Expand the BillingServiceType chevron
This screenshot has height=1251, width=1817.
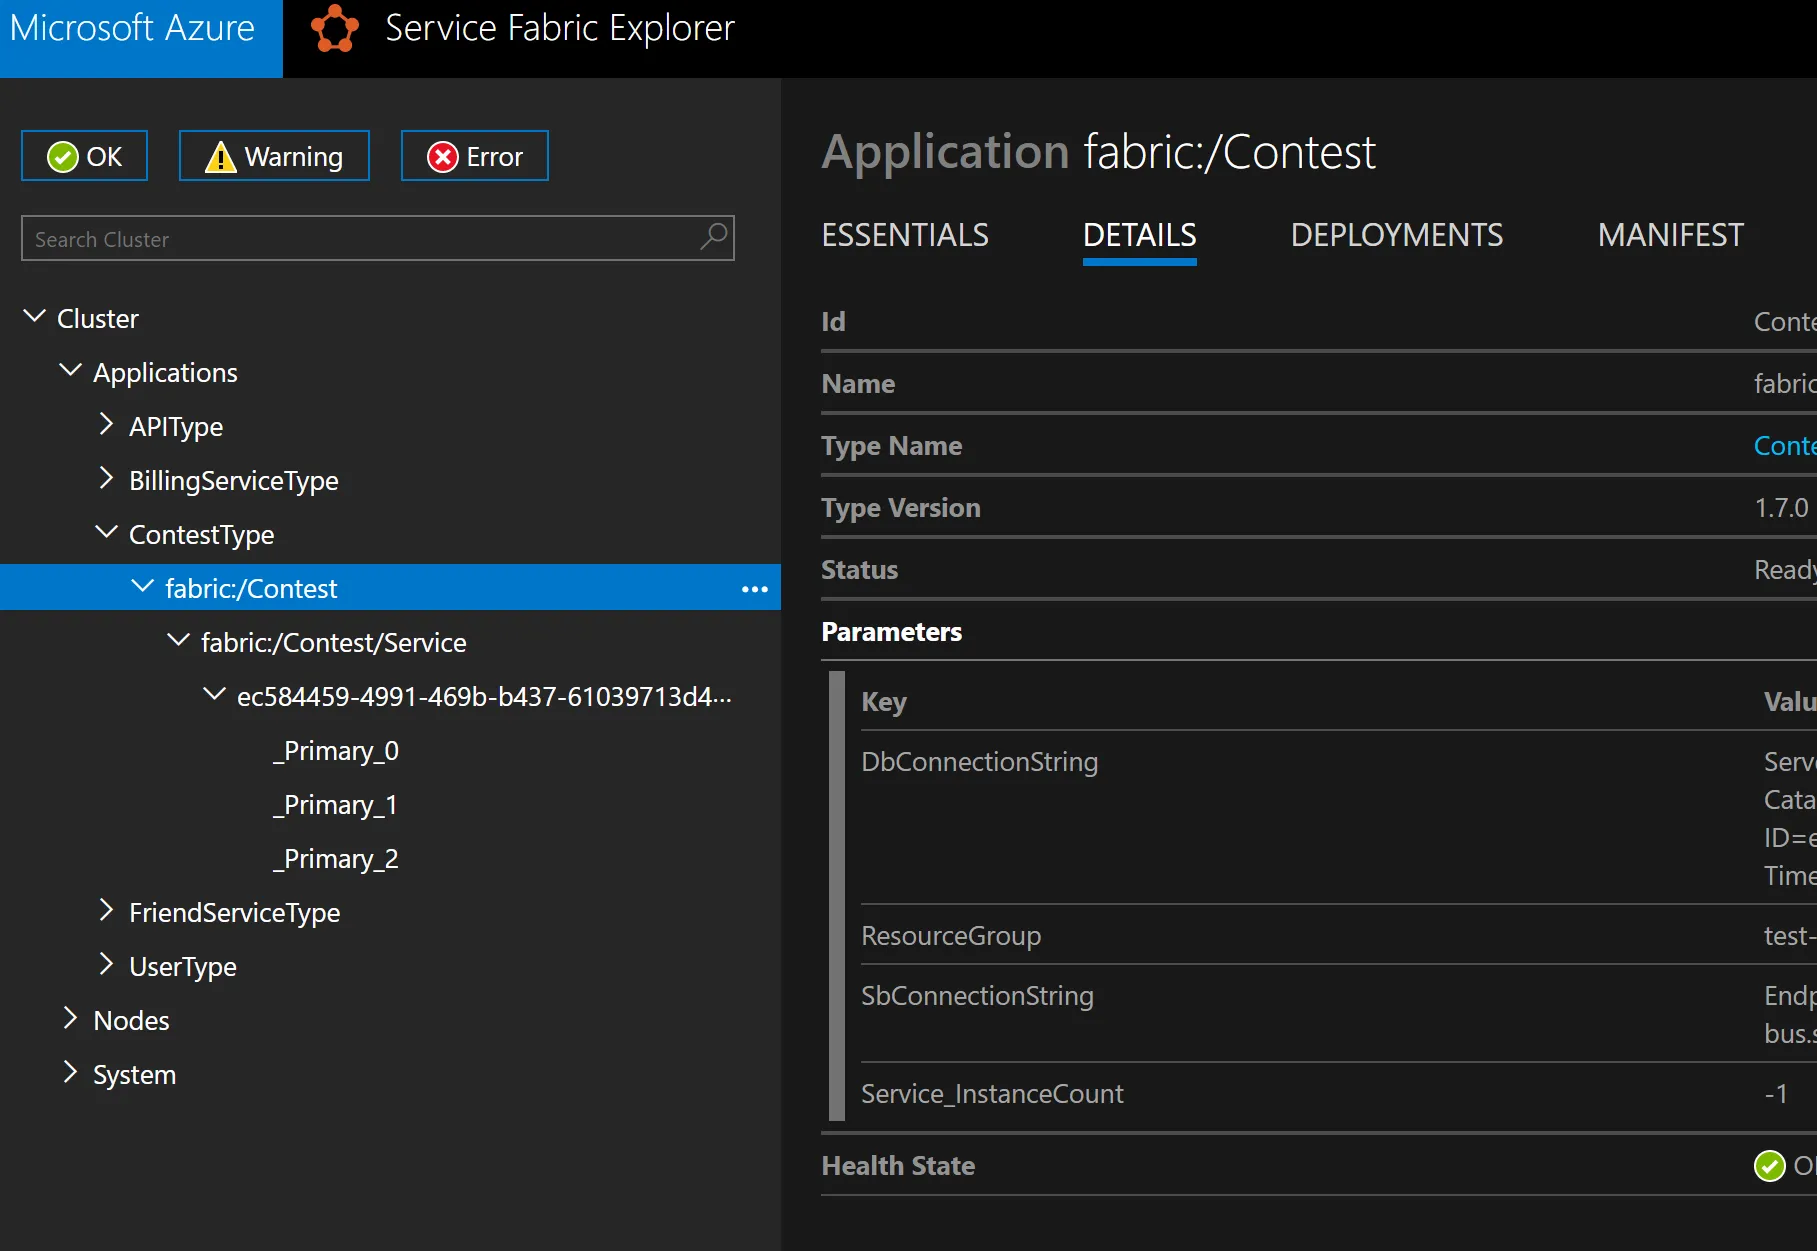(107, 479)
